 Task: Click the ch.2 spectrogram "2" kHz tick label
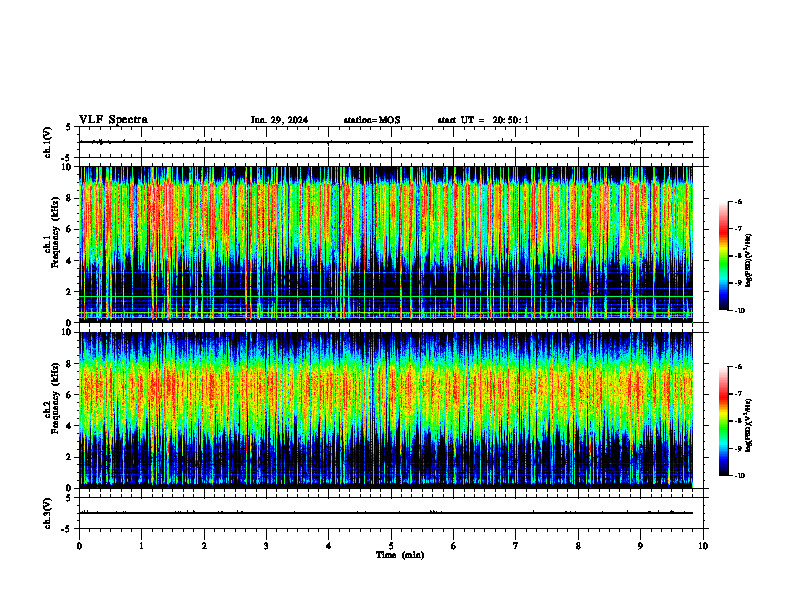click(x=69, y=457)
